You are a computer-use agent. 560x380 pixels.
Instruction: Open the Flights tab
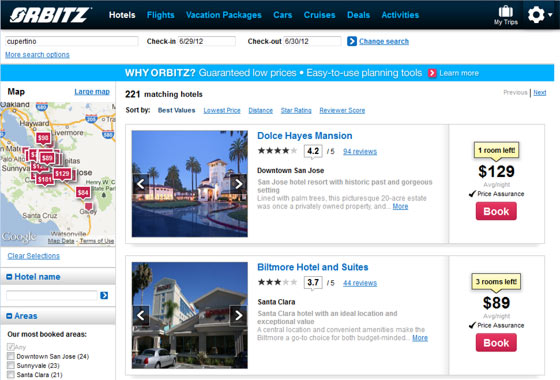160,15
